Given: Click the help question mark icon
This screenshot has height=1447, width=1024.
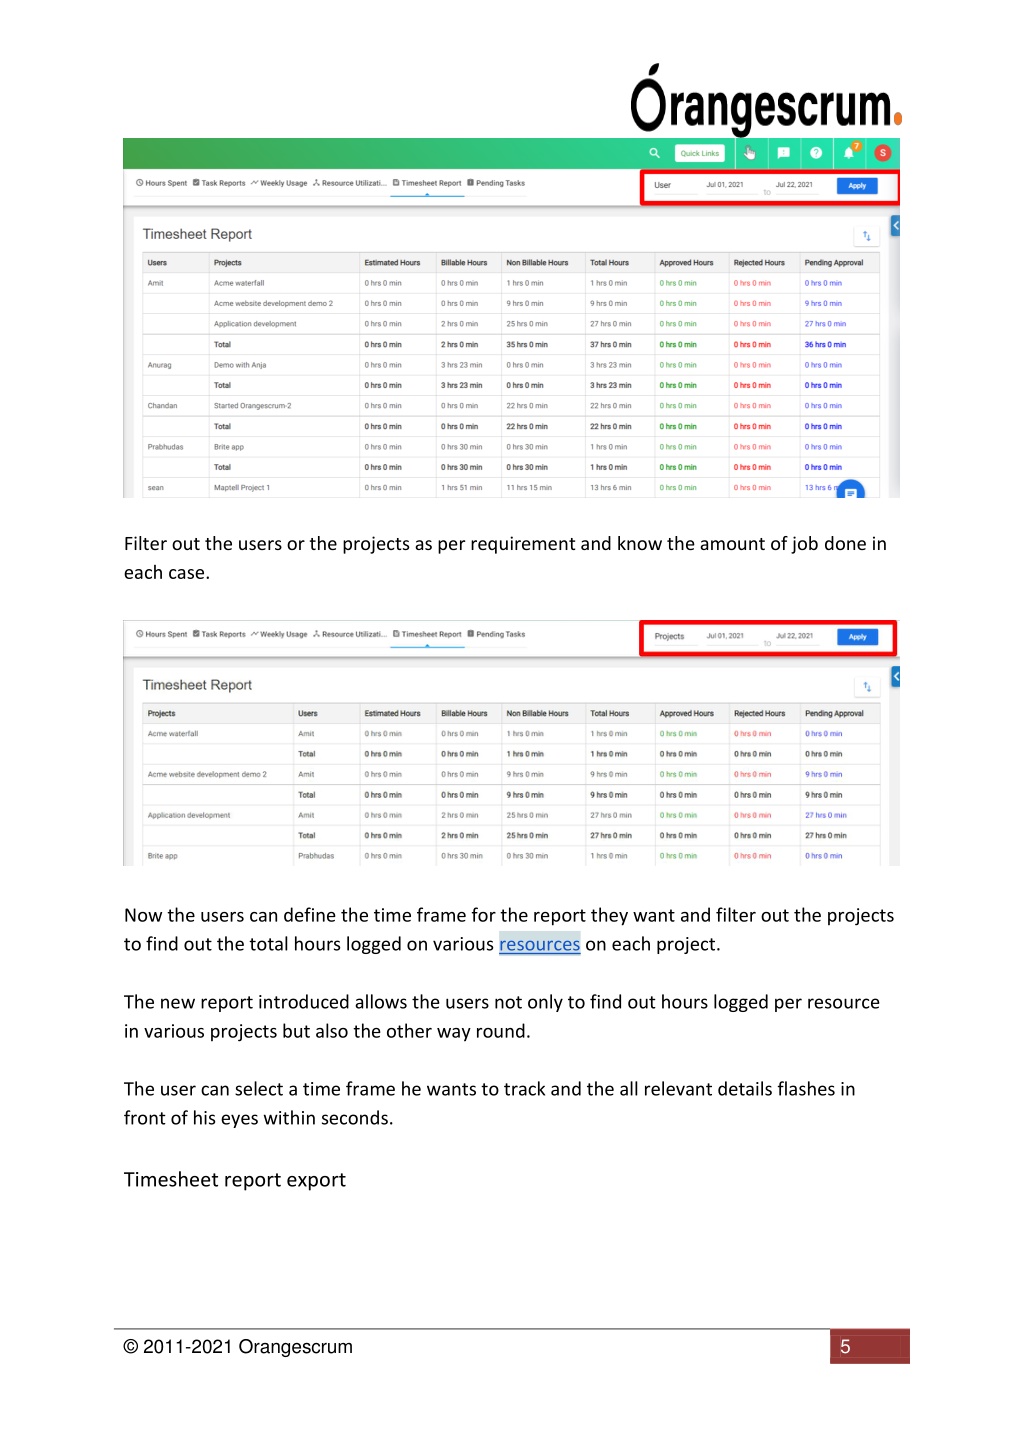Looking at the screenshot, I should (x=816, y=153).
